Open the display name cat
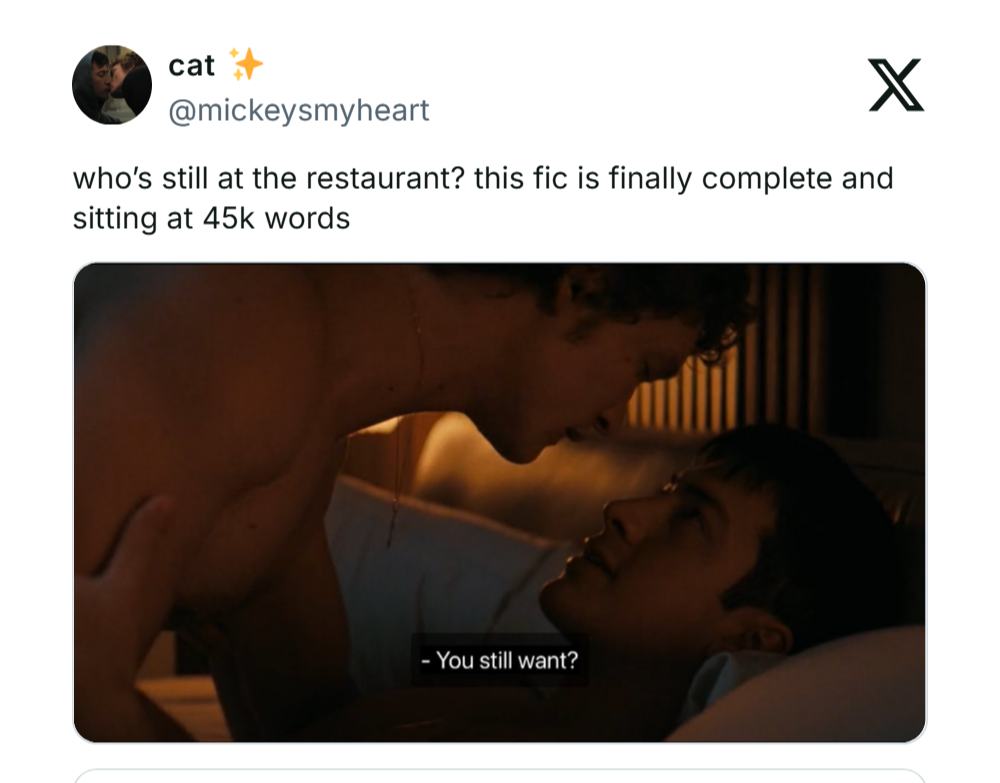 (x=191, y=65)
